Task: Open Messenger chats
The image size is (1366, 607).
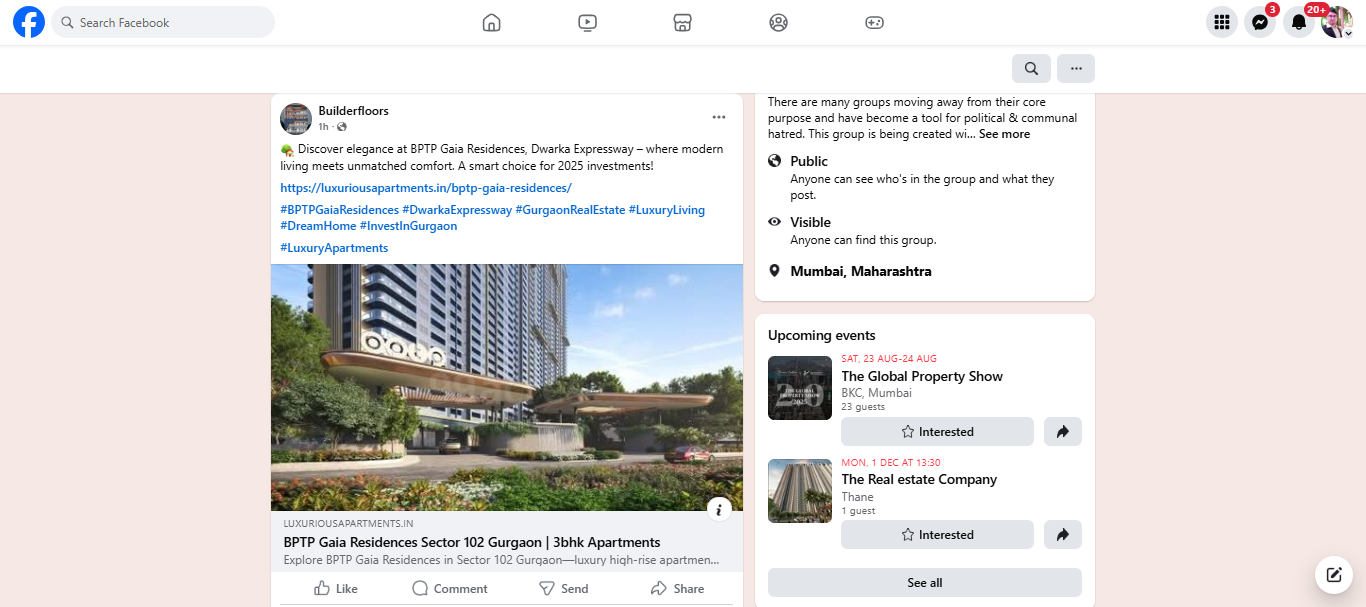Action: pos(1260,22)
